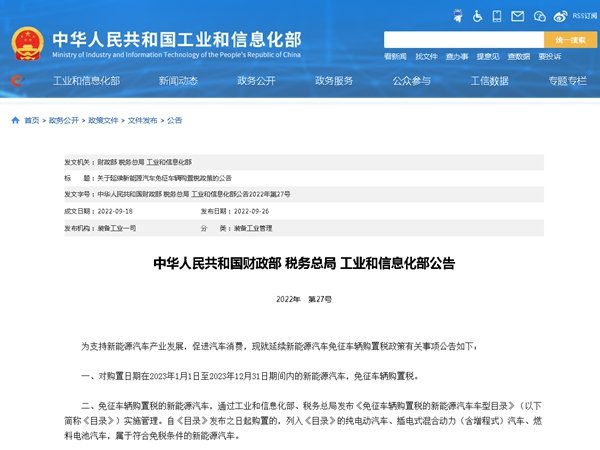Click the 发文机关 row text
This screenshot has height=450, width=600.
[x=128, y=162]
